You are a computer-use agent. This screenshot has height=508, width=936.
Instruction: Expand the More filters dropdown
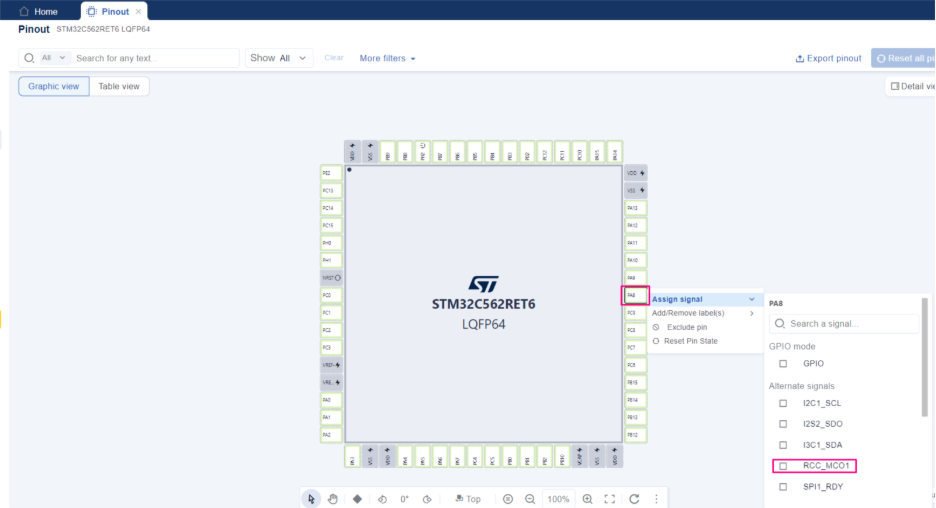pyautogui.click(x=387, y=58)
